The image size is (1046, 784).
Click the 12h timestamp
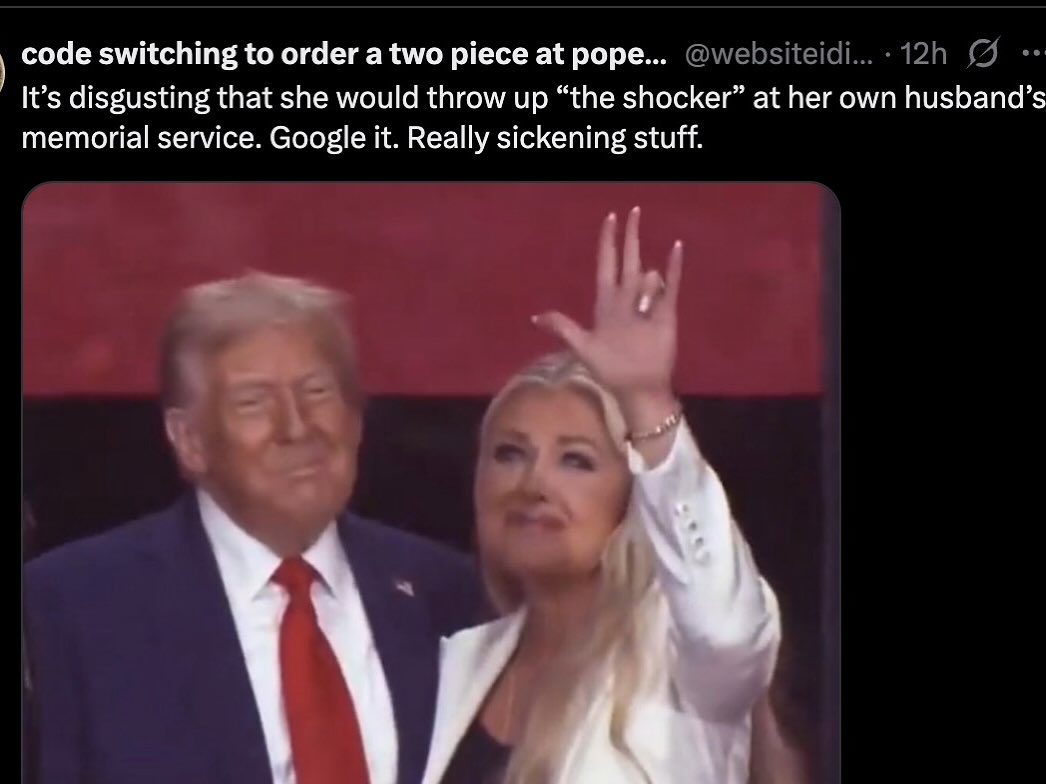pyautogui.click(x=923, y=53)
